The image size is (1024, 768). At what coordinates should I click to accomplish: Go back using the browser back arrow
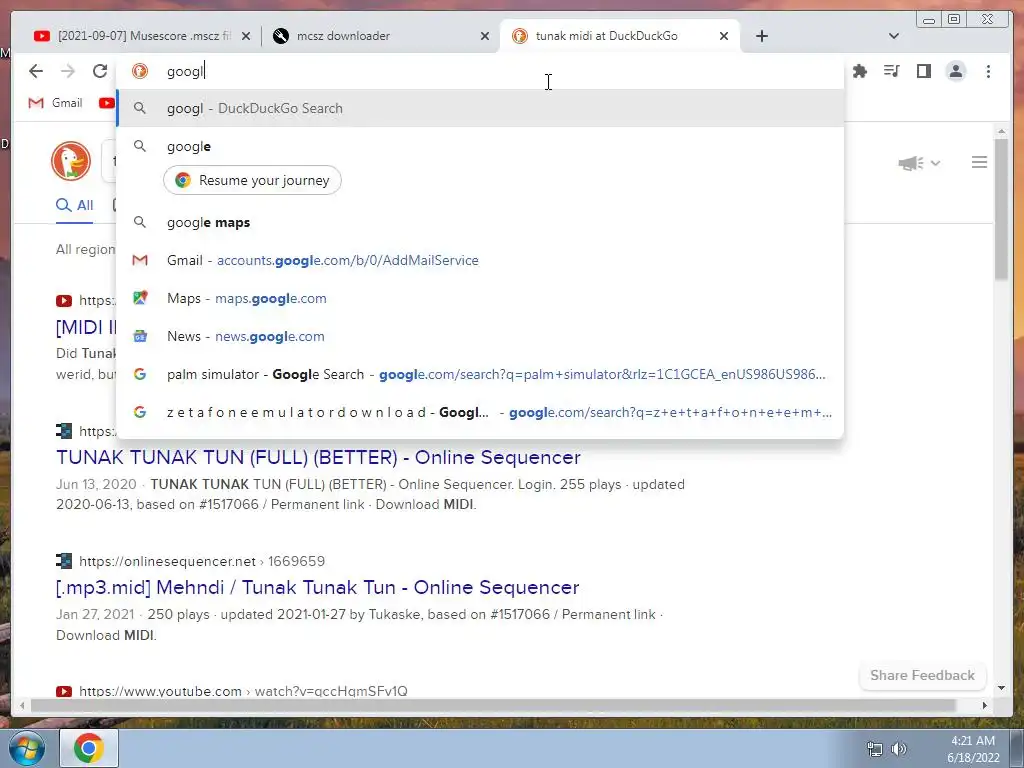36,71
